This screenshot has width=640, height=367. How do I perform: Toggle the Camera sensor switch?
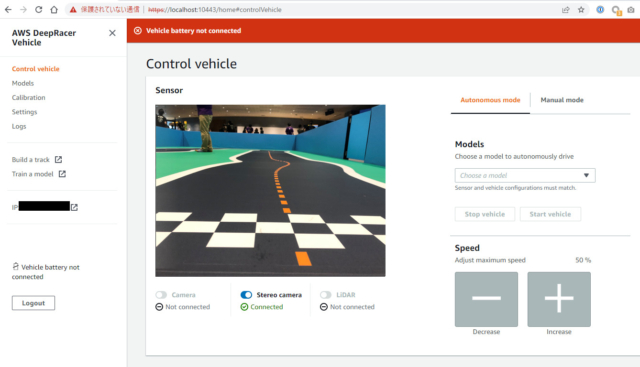click(161, 295)
